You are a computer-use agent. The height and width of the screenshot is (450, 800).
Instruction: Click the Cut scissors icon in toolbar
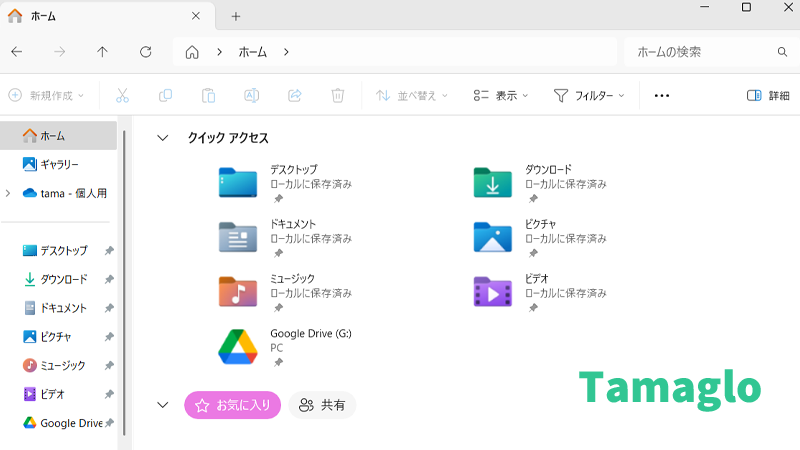[x=123, y=96]
